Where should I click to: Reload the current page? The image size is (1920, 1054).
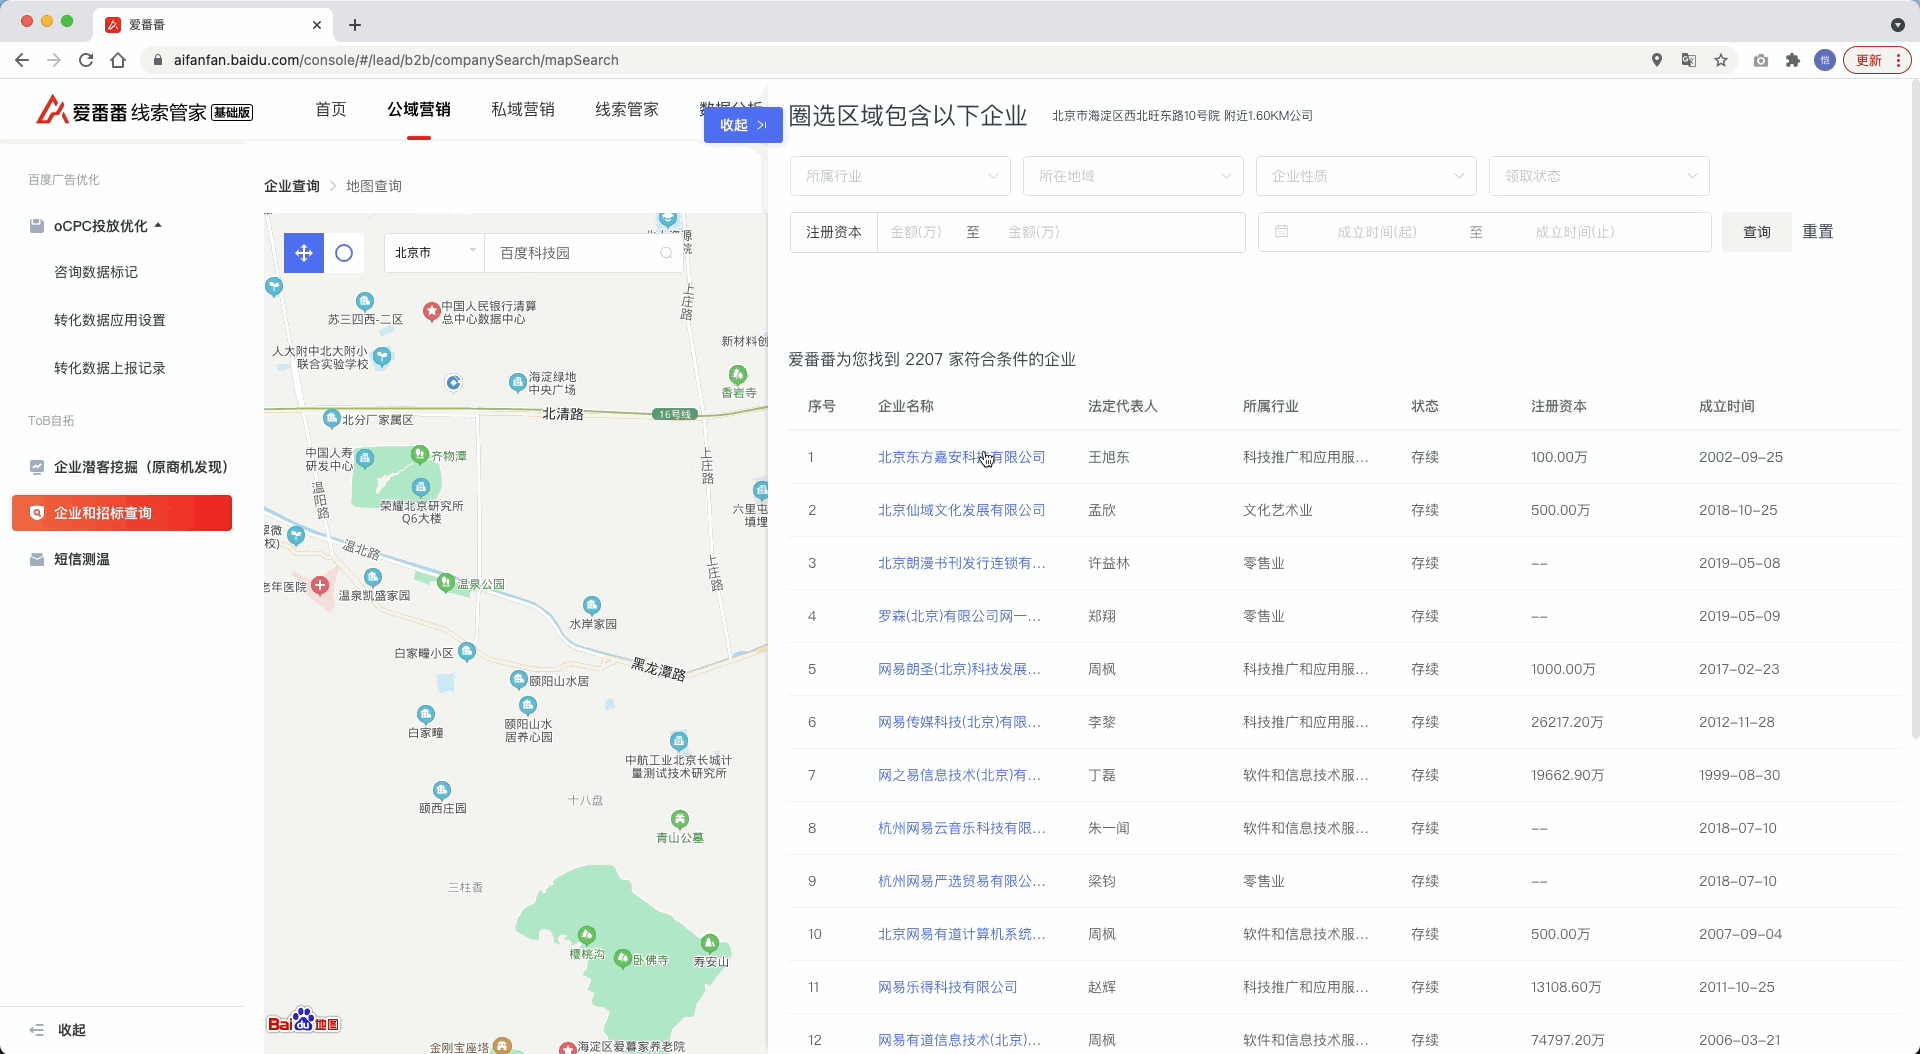(x=86, y=60)
